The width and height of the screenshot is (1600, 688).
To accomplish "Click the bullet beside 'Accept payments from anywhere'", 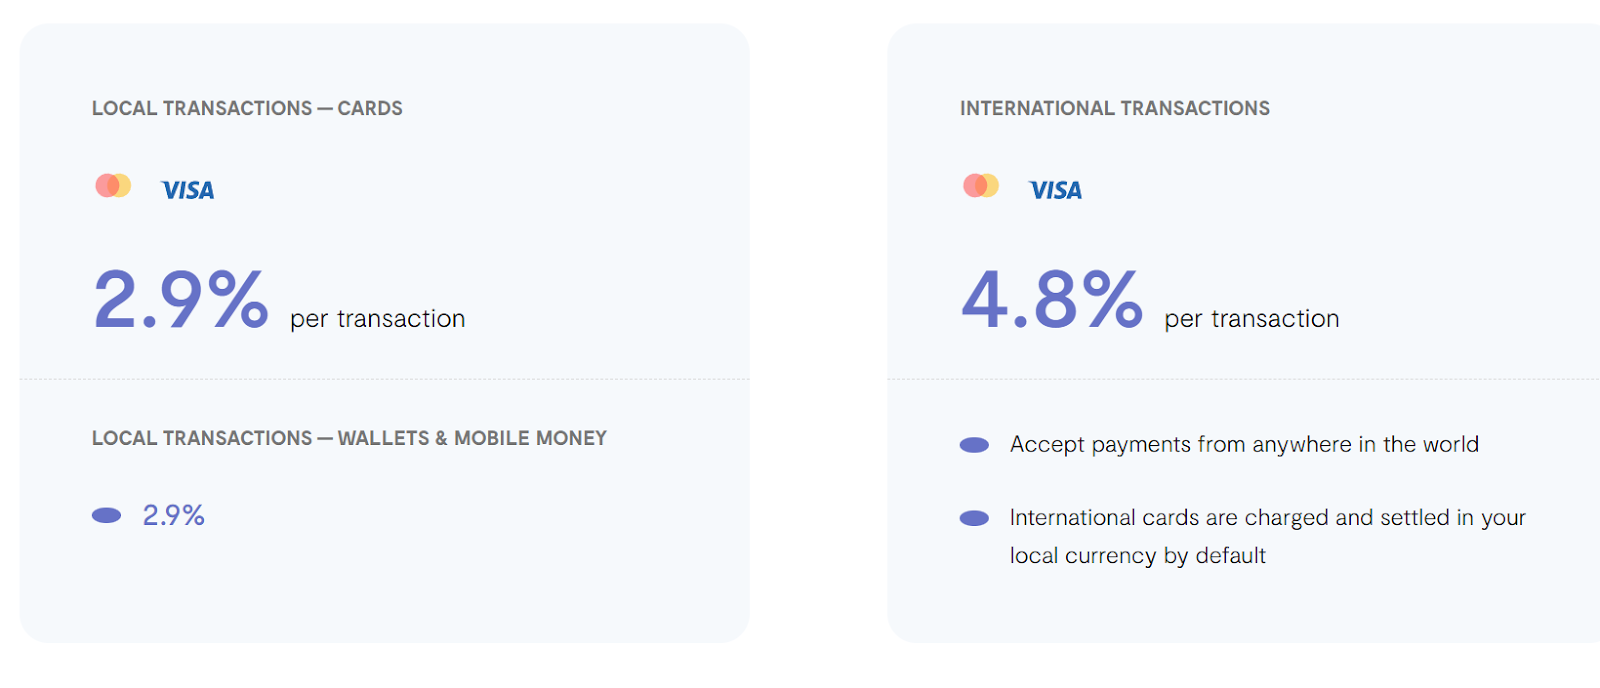I will [974, 445].
